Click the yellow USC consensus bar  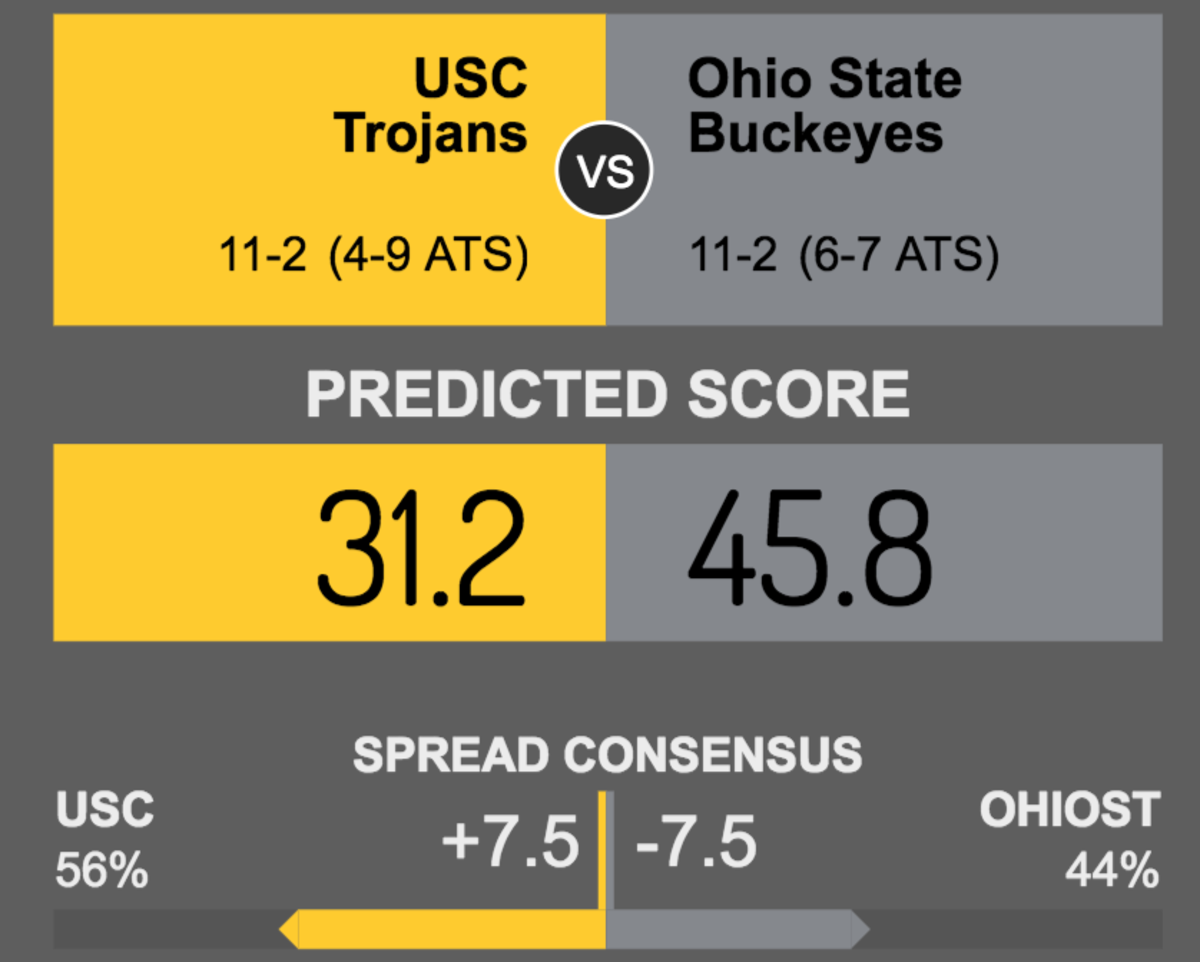pyautogui.click(x=442, y=929)
